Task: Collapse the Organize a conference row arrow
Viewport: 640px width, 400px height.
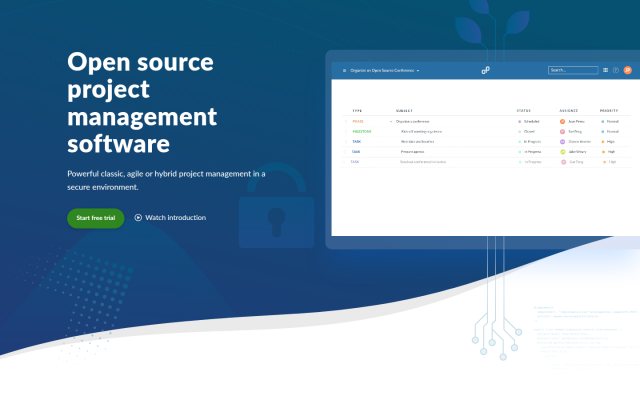Action: [x=391, y=122]
